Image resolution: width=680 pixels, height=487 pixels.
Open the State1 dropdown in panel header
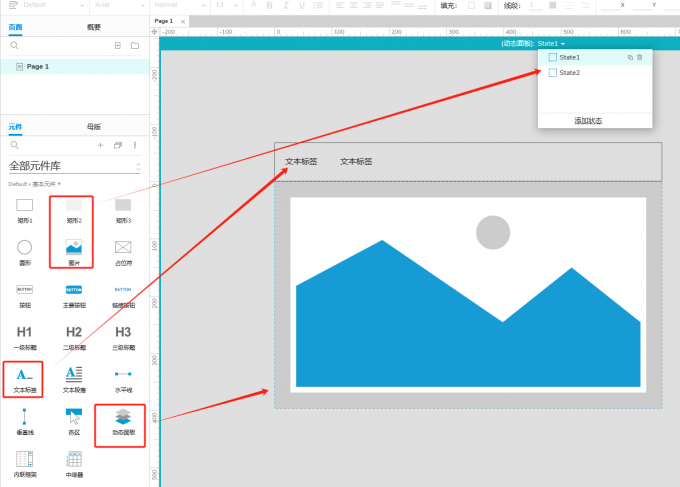point(551,44)
